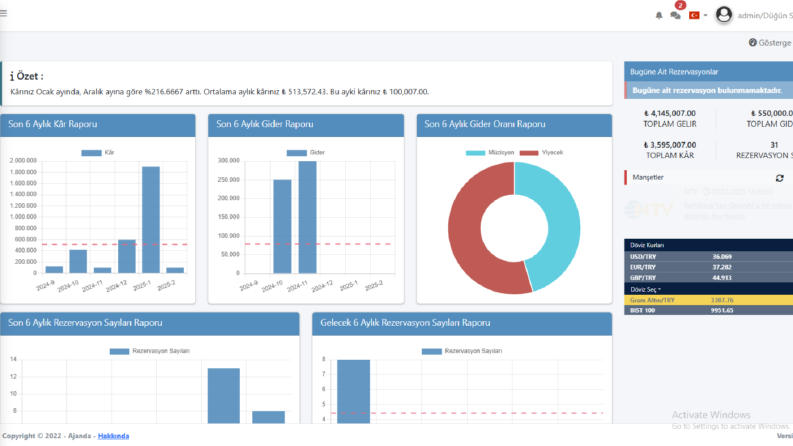Refresh the Manşetler headlines
793x446 pixels.
(779, 178)
